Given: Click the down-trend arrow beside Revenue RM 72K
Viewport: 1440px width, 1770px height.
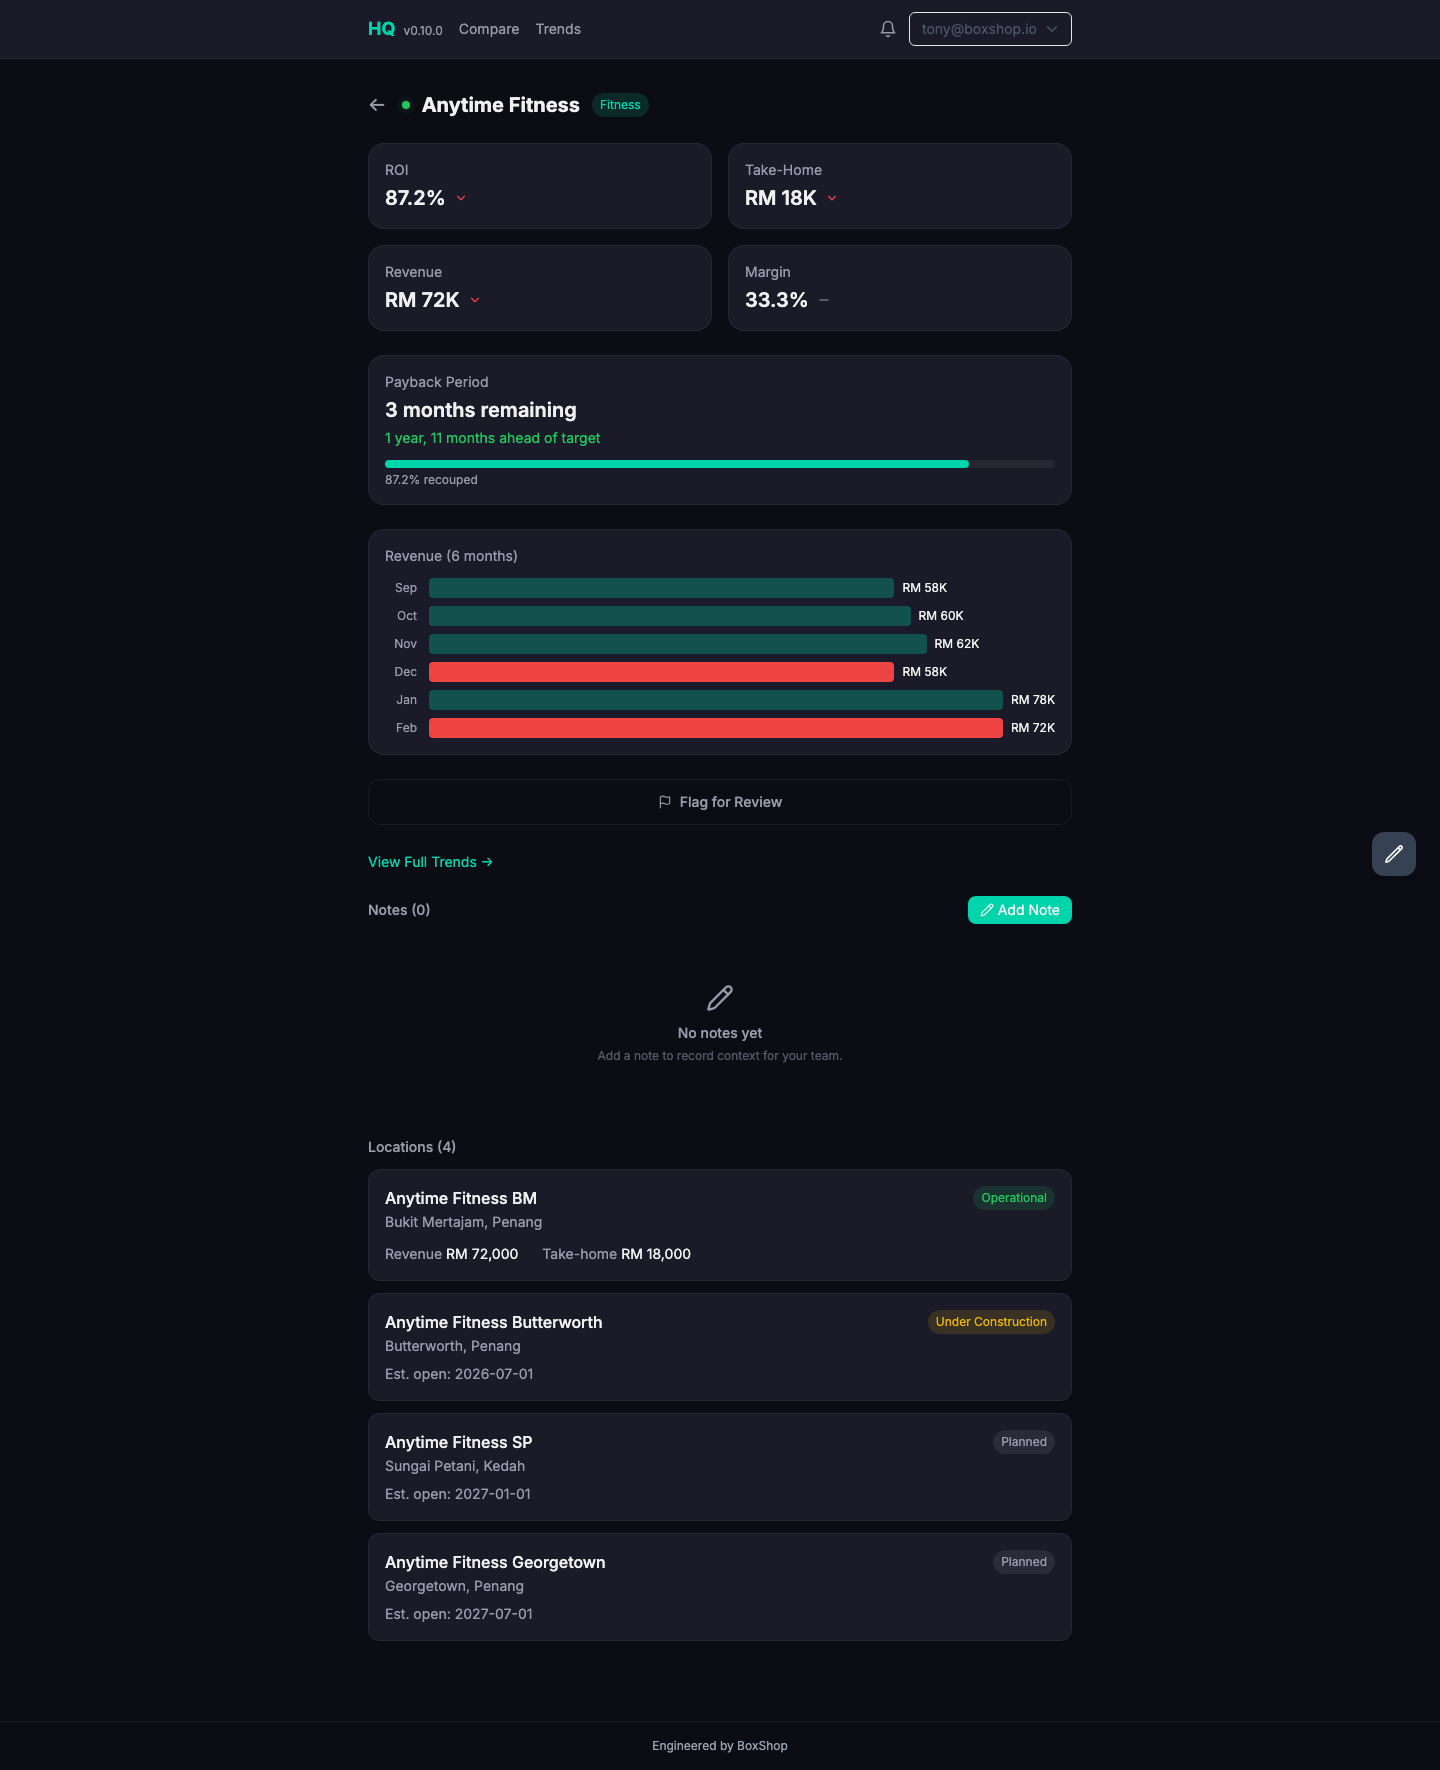Looking at the screenshot, I should coord(475,300).
